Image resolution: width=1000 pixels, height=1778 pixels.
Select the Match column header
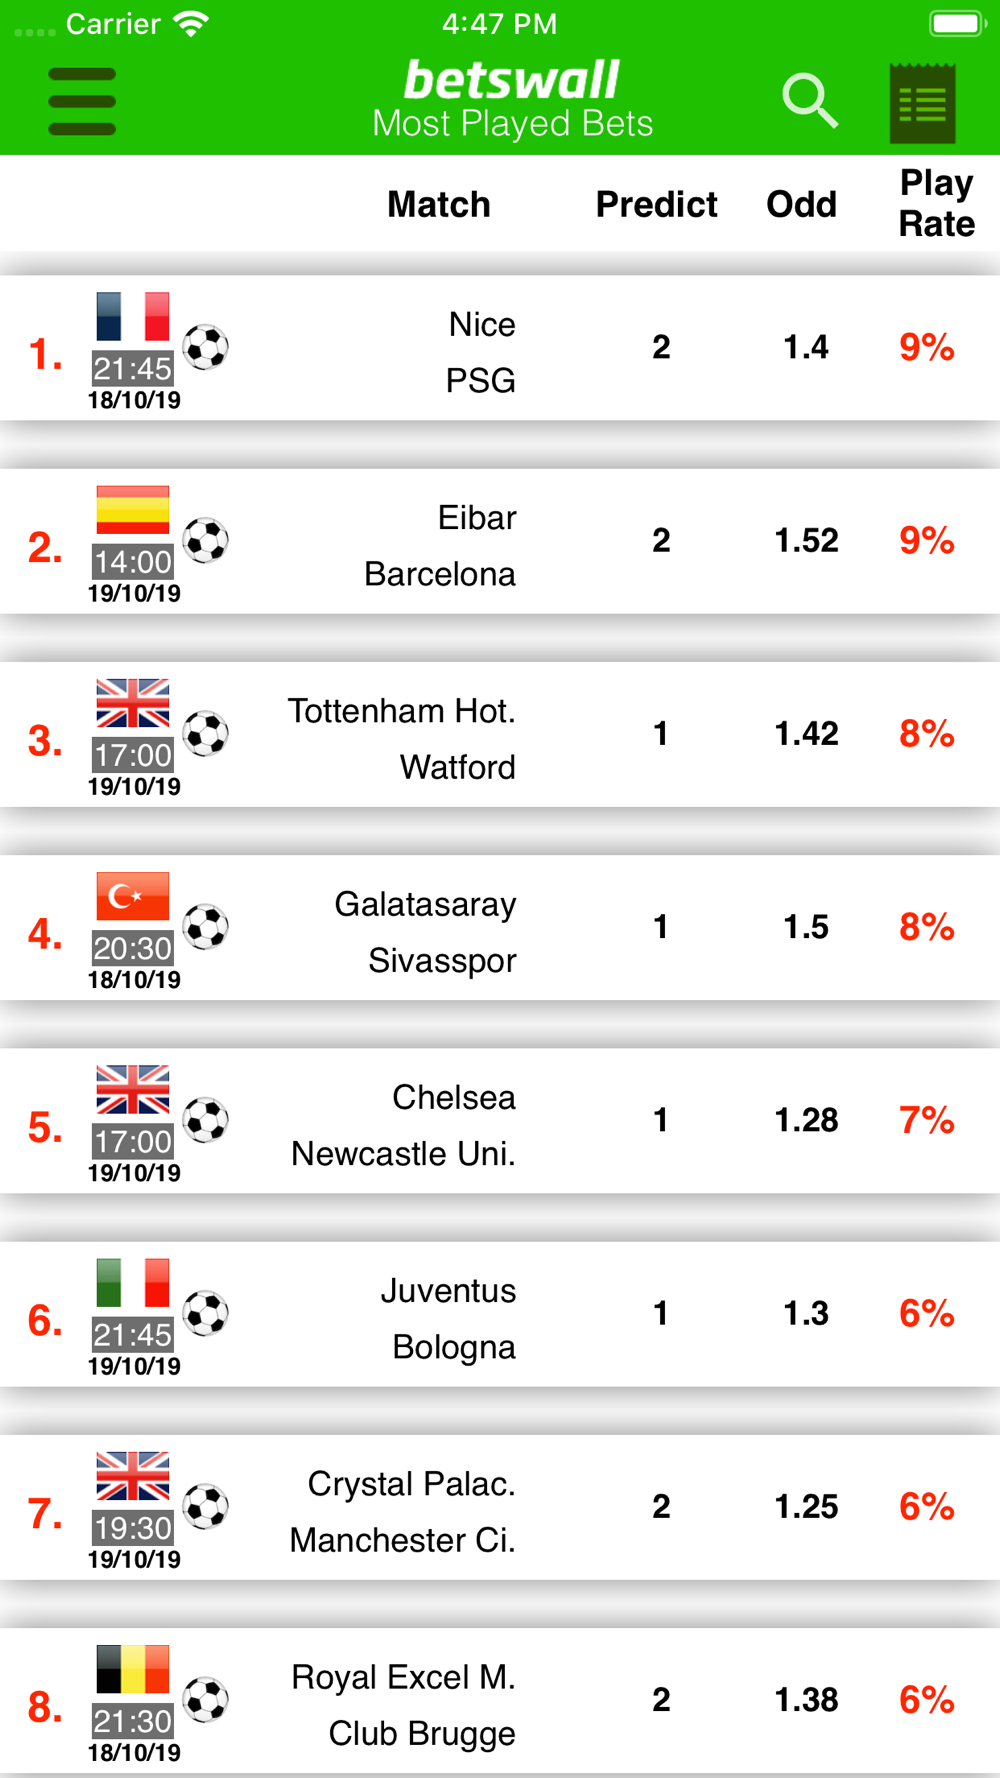click(439, 204)
